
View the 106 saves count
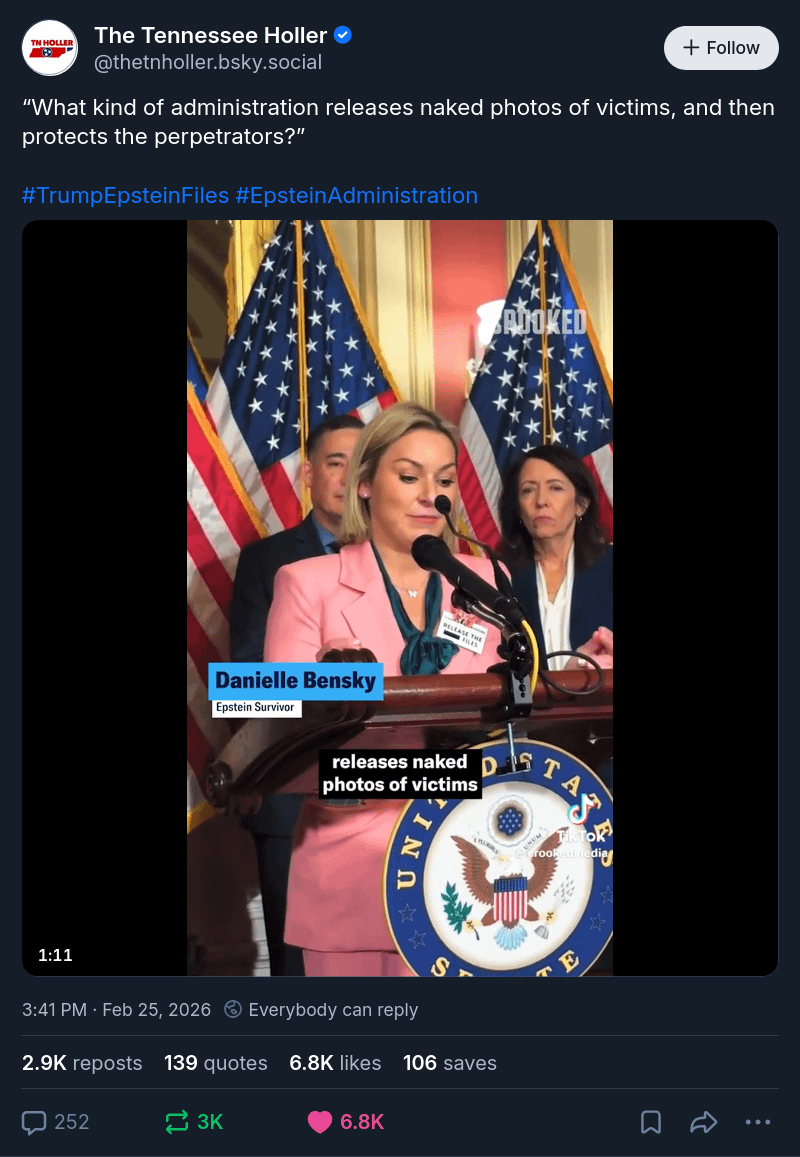pos(449,1063)
